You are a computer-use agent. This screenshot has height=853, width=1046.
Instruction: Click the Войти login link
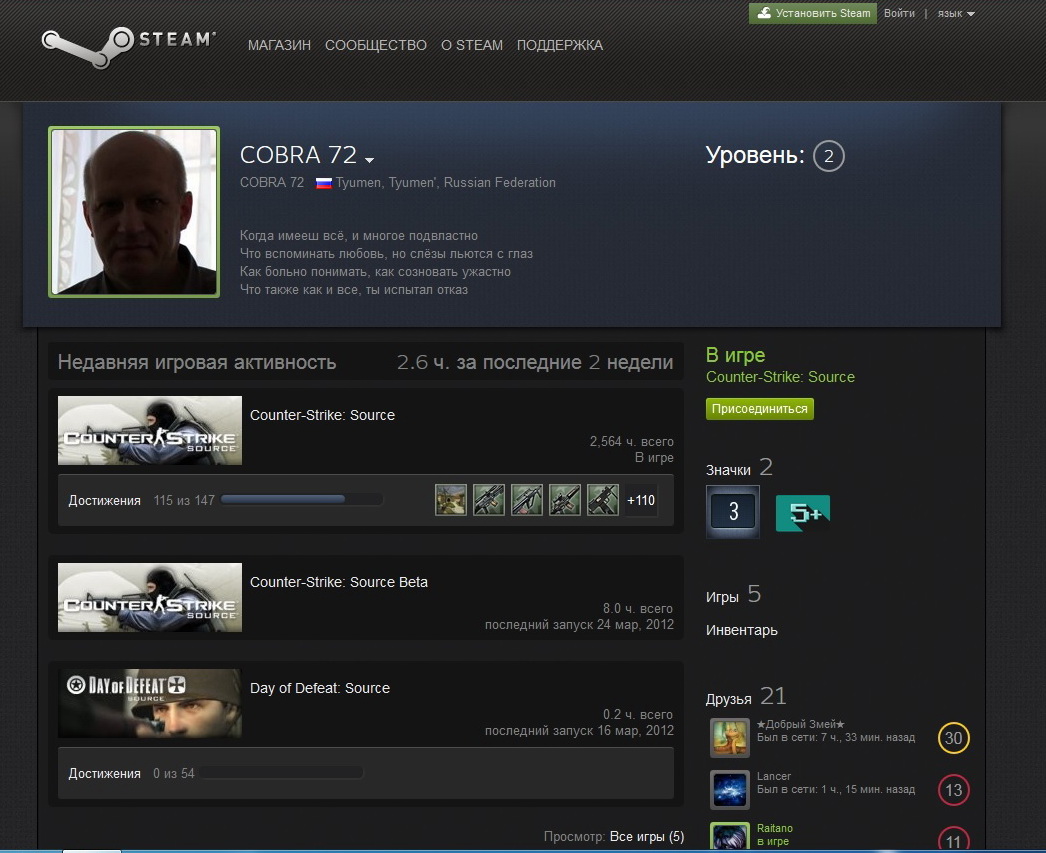pos(899,13)
